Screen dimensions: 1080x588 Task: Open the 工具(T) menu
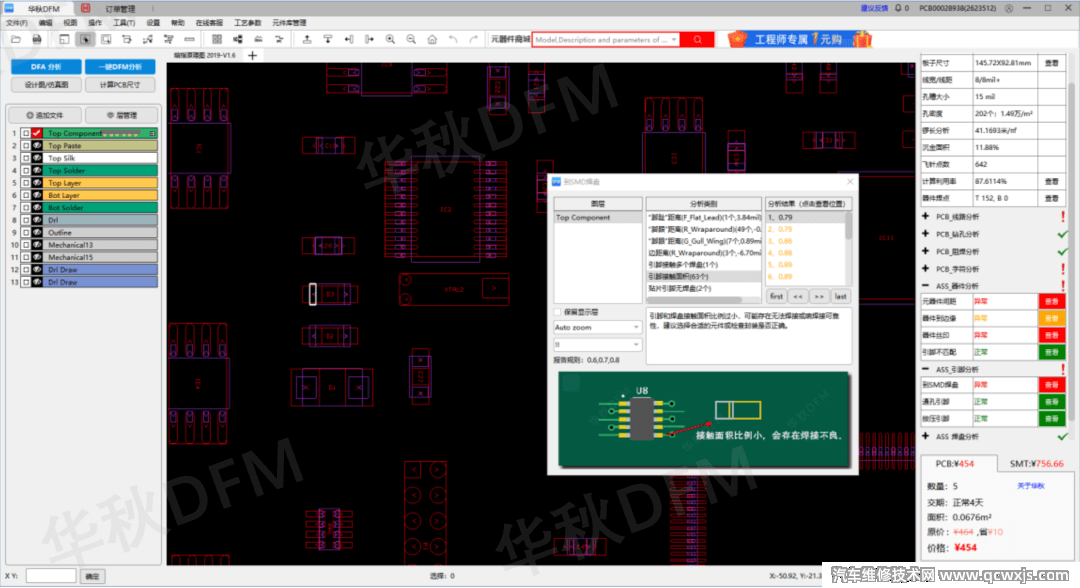[x=124, y=22]
